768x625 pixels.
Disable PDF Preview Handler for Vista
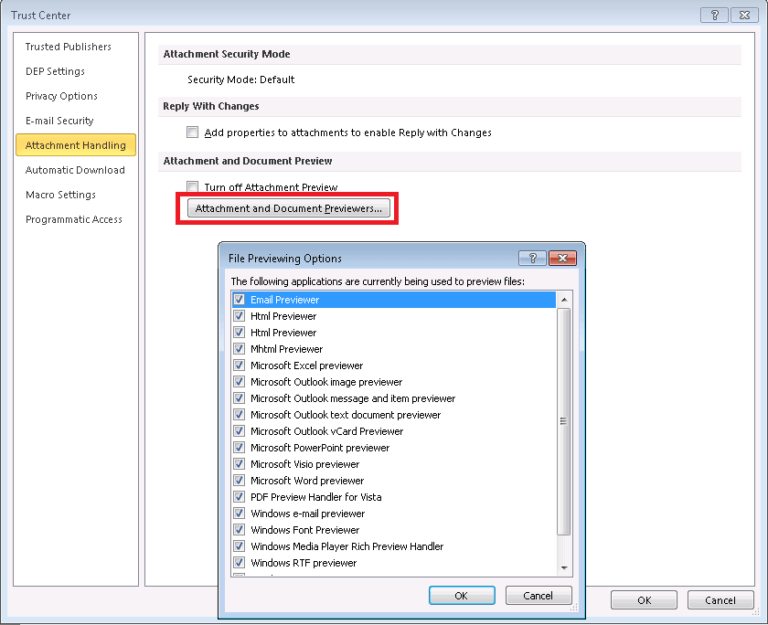point(239,497)
